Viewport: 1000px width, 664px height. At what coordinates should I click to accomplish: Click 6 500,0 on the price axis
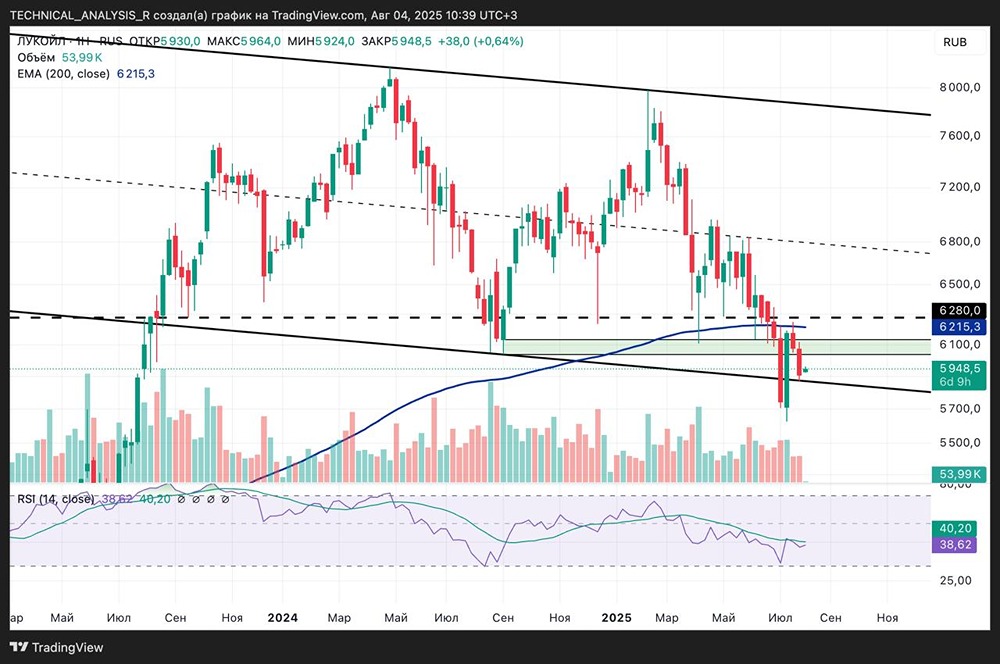click(960, 284)
